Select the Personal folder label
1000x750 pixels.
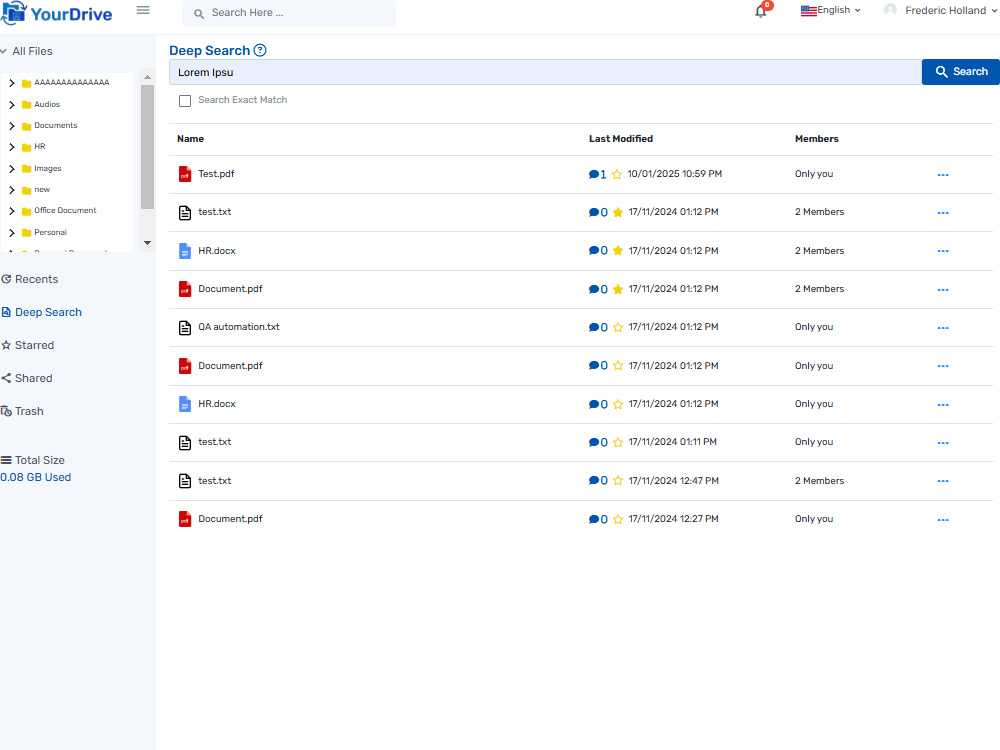pyautogui.click(x=50, y=233)
